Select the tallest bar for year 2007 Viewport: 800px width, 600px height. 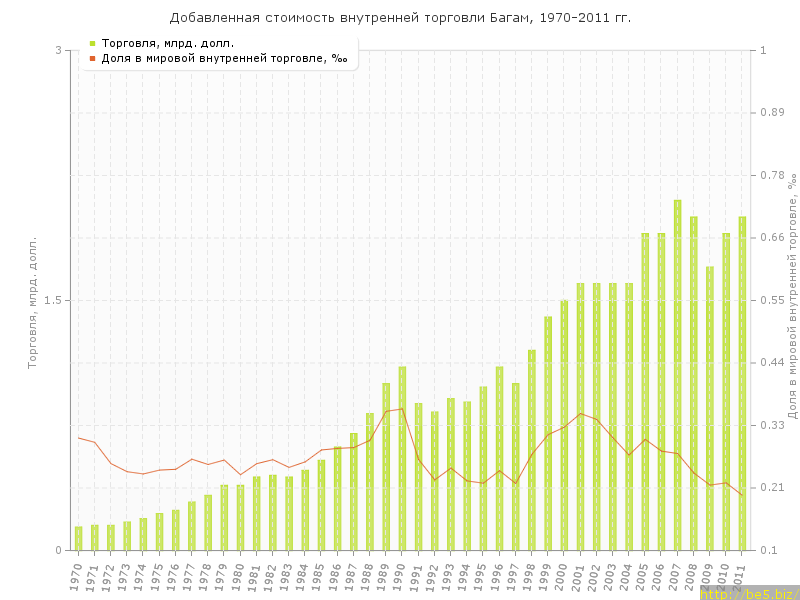pyautogui.click(x=677, y=375)
